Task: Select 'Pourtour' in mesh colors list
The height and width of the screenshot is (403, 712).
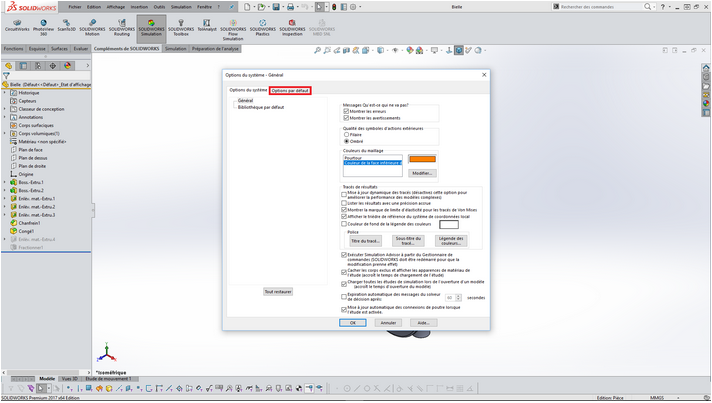Action: coord(372,158)
